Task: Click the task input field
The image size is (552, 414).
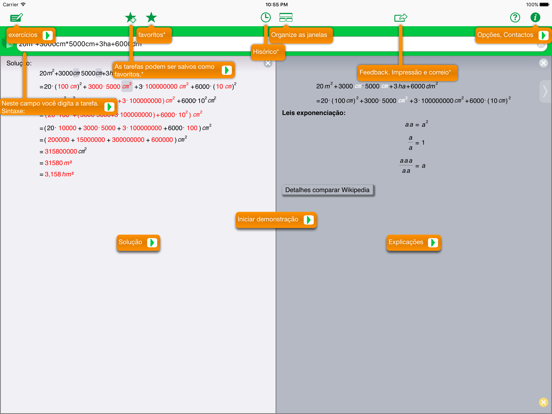Action: click(x=282, y=45)
